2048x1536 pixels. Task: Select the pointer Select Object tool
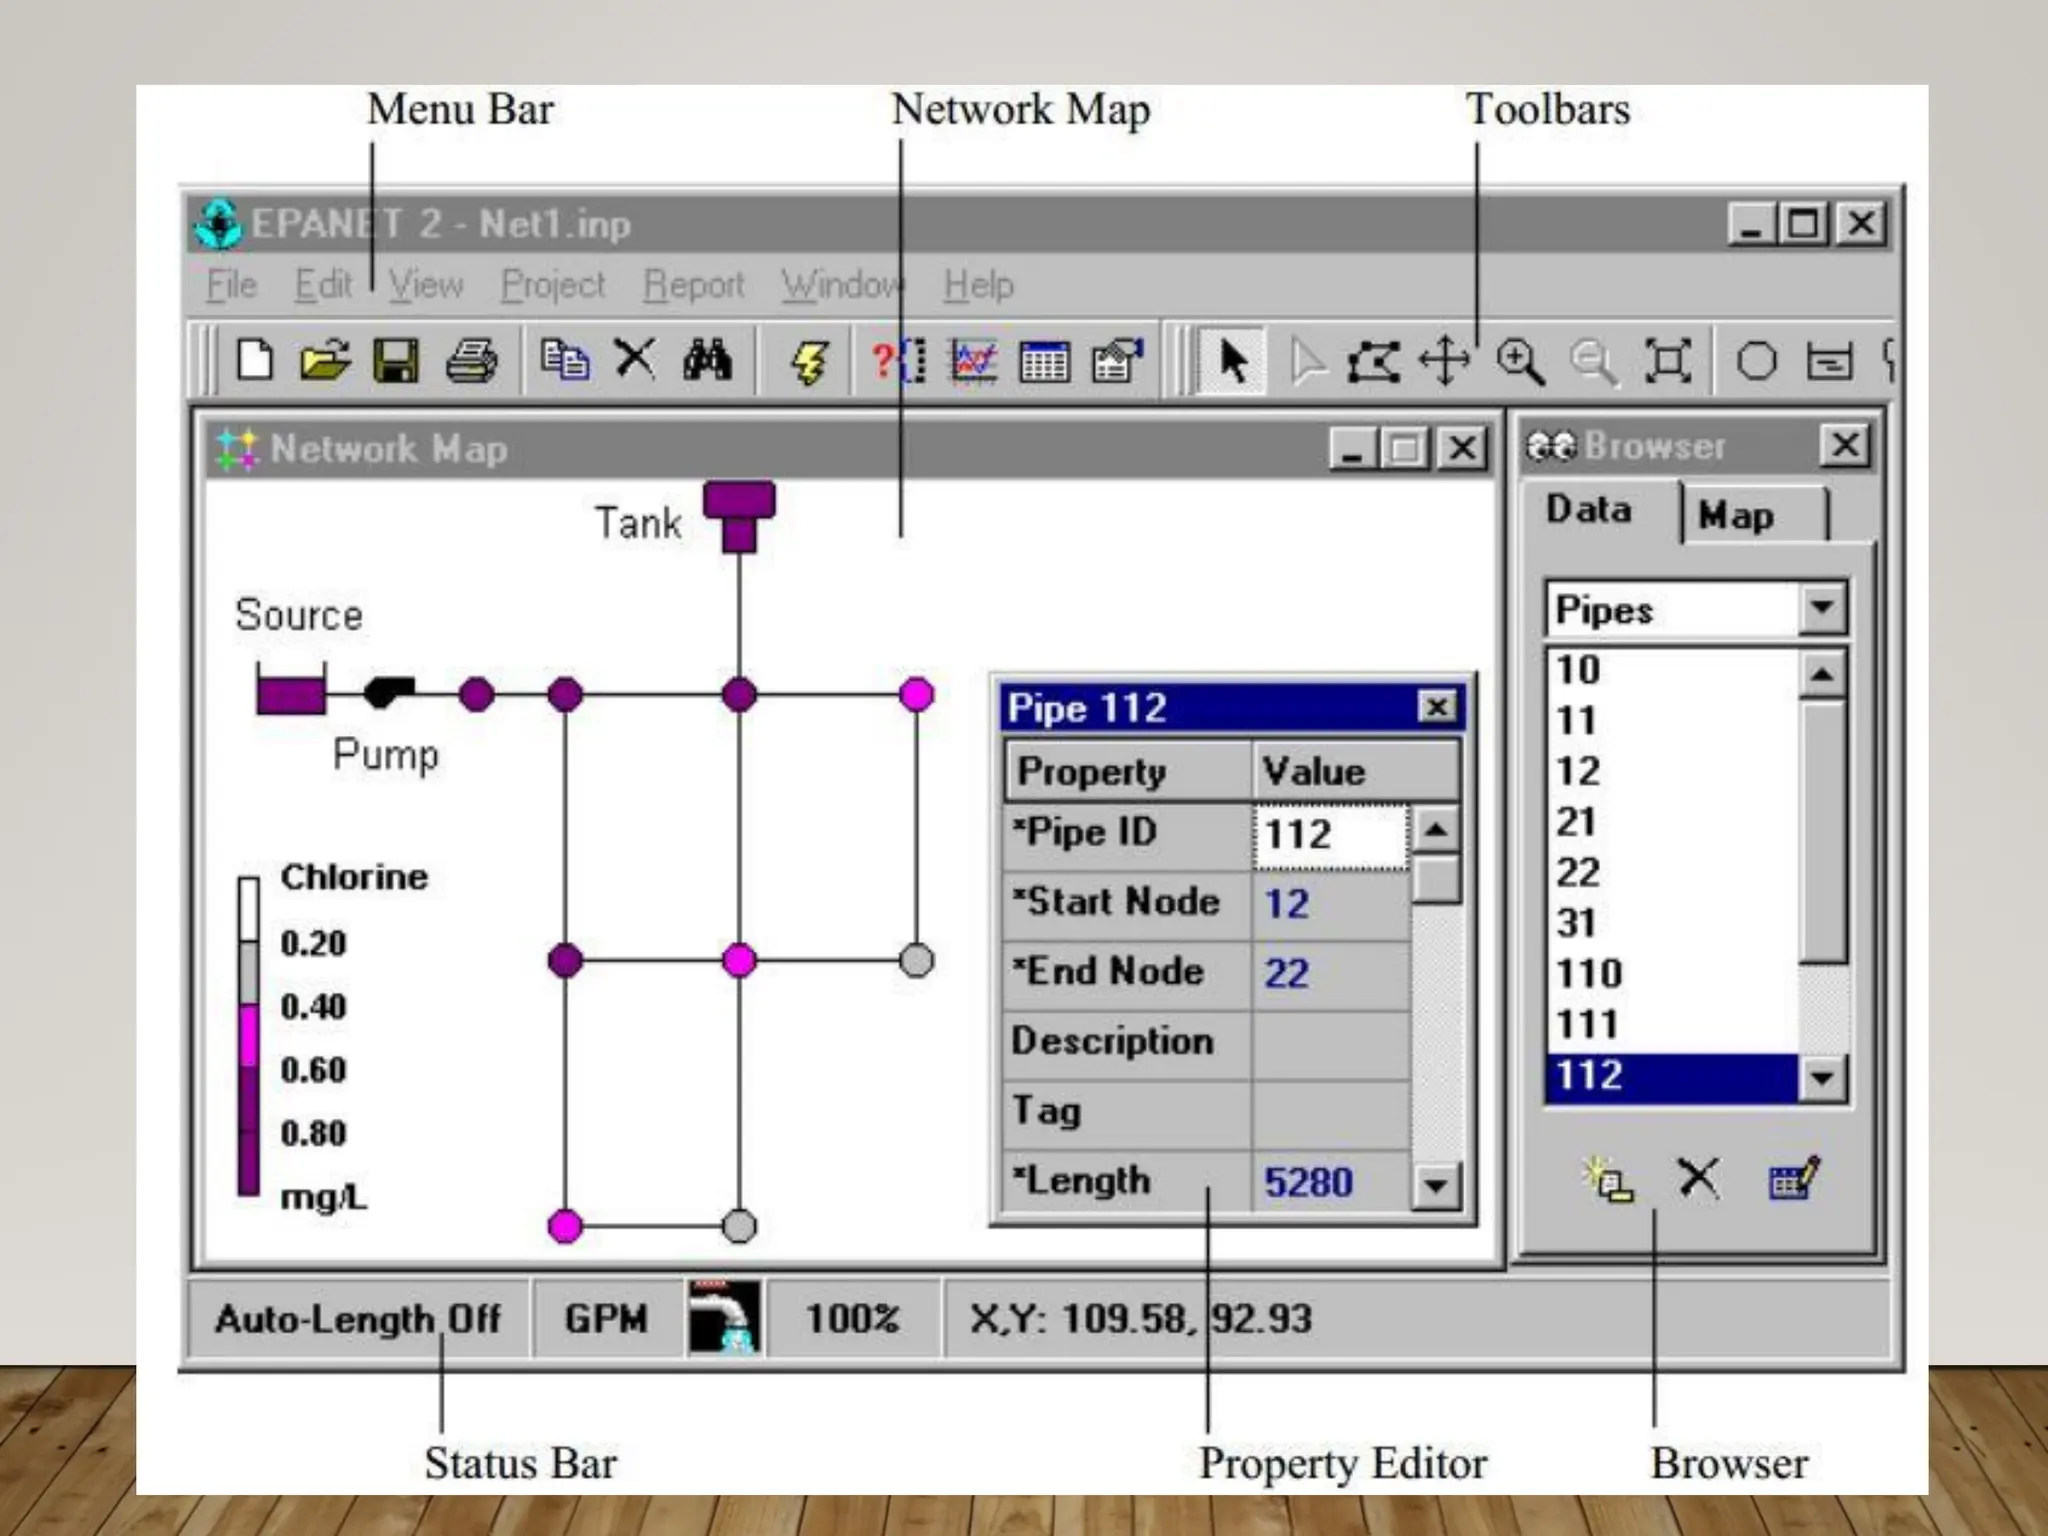click(x=1233, y=362)
